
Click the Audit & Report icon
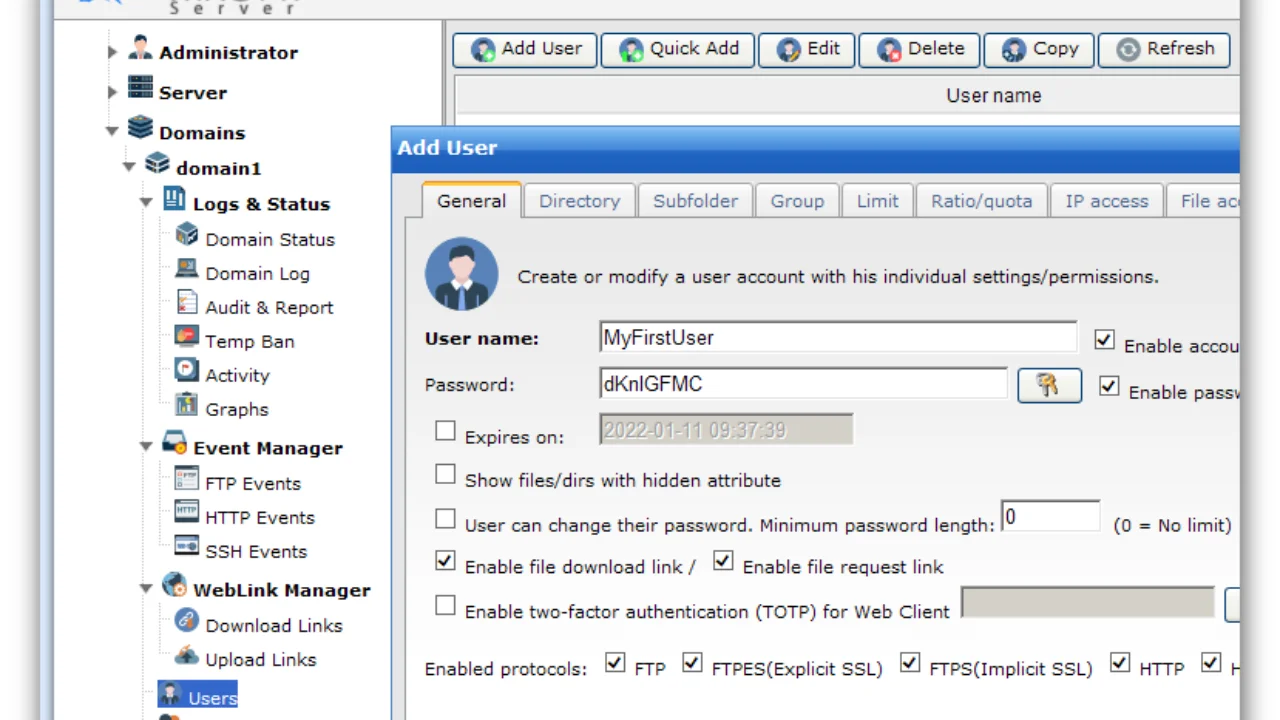click(x=187, y=303)
